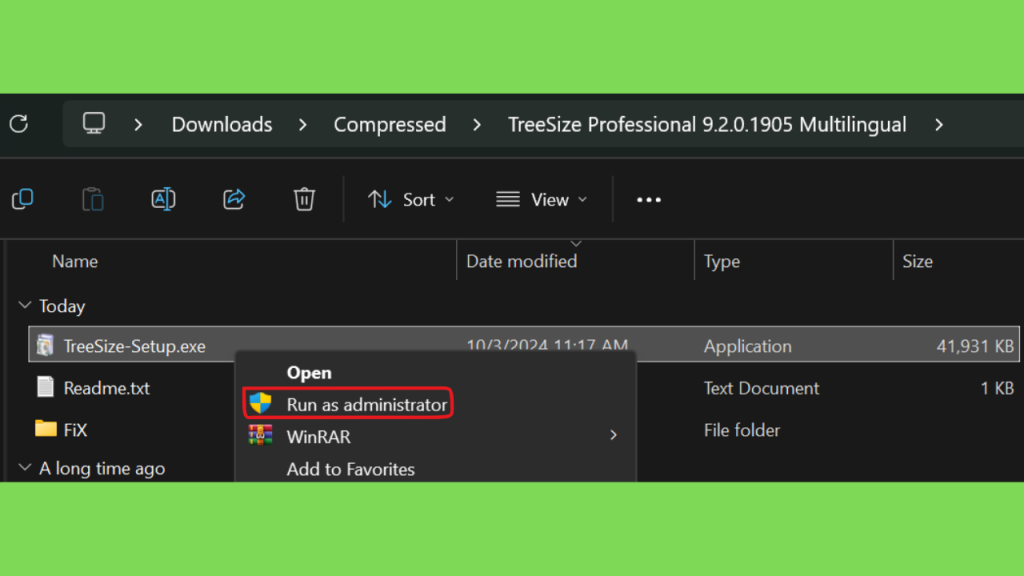The image size is (1024, 576).
Task: Click the Rename icon in toolbar
Action: 163,199
